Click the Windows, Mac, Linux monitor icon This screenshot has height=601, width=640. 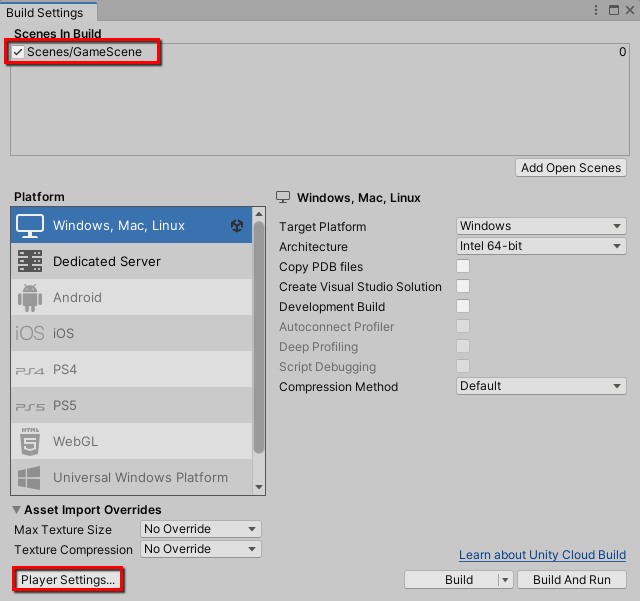pyautogui.click(x=30, y=225)
